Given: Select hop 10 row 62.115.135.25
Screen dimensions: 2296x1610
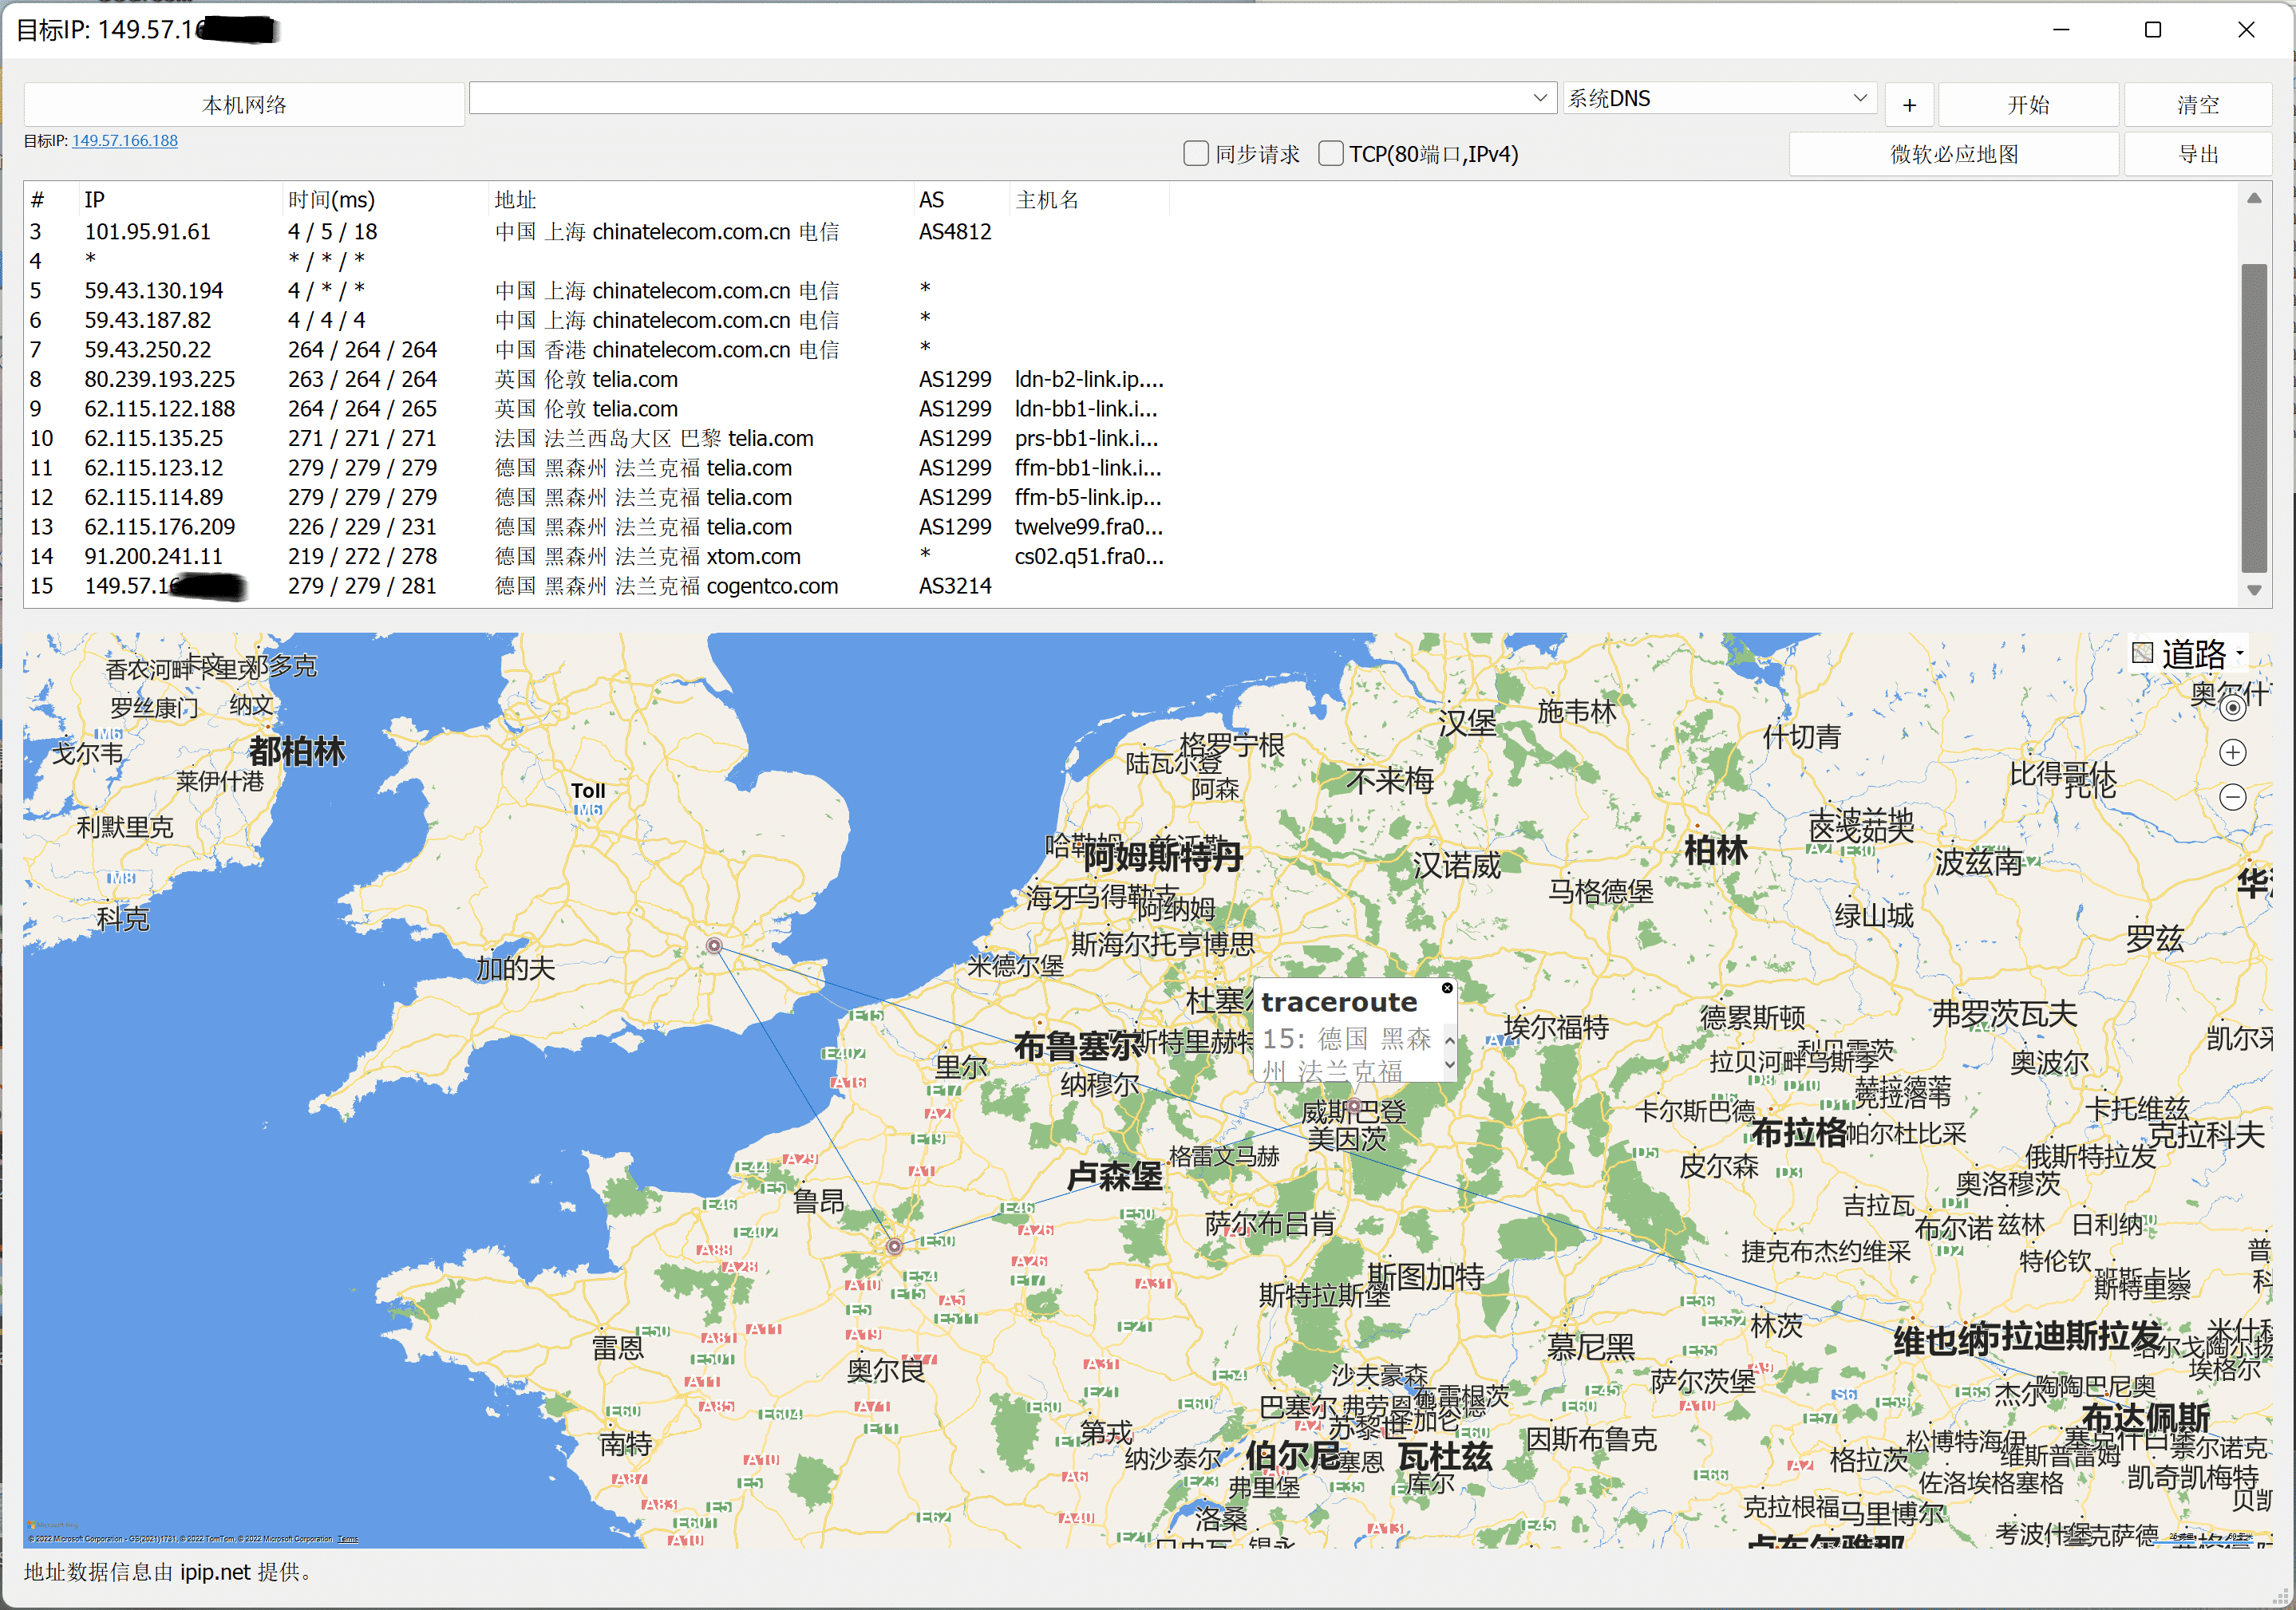Looking at the screenshot, I should pos(596,438).
